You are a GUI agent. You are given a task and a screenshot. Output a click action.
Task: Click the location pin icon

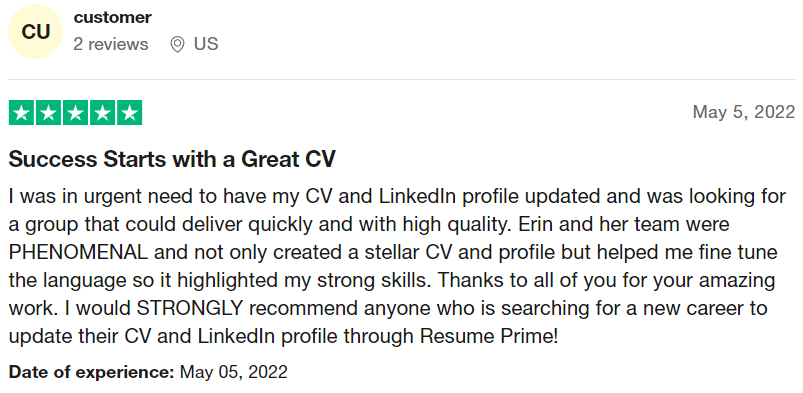tap(177, 45)
